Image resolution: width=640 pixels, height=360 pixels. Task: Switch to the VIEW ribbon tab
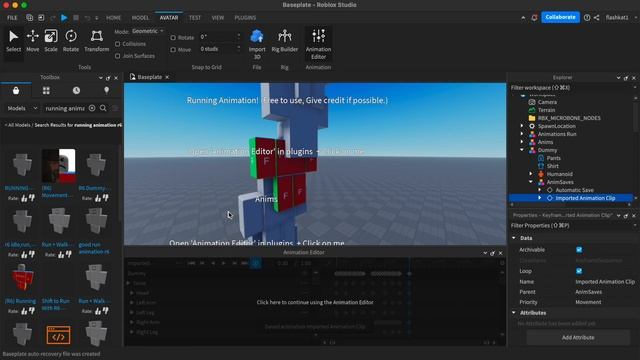point(218,18)
